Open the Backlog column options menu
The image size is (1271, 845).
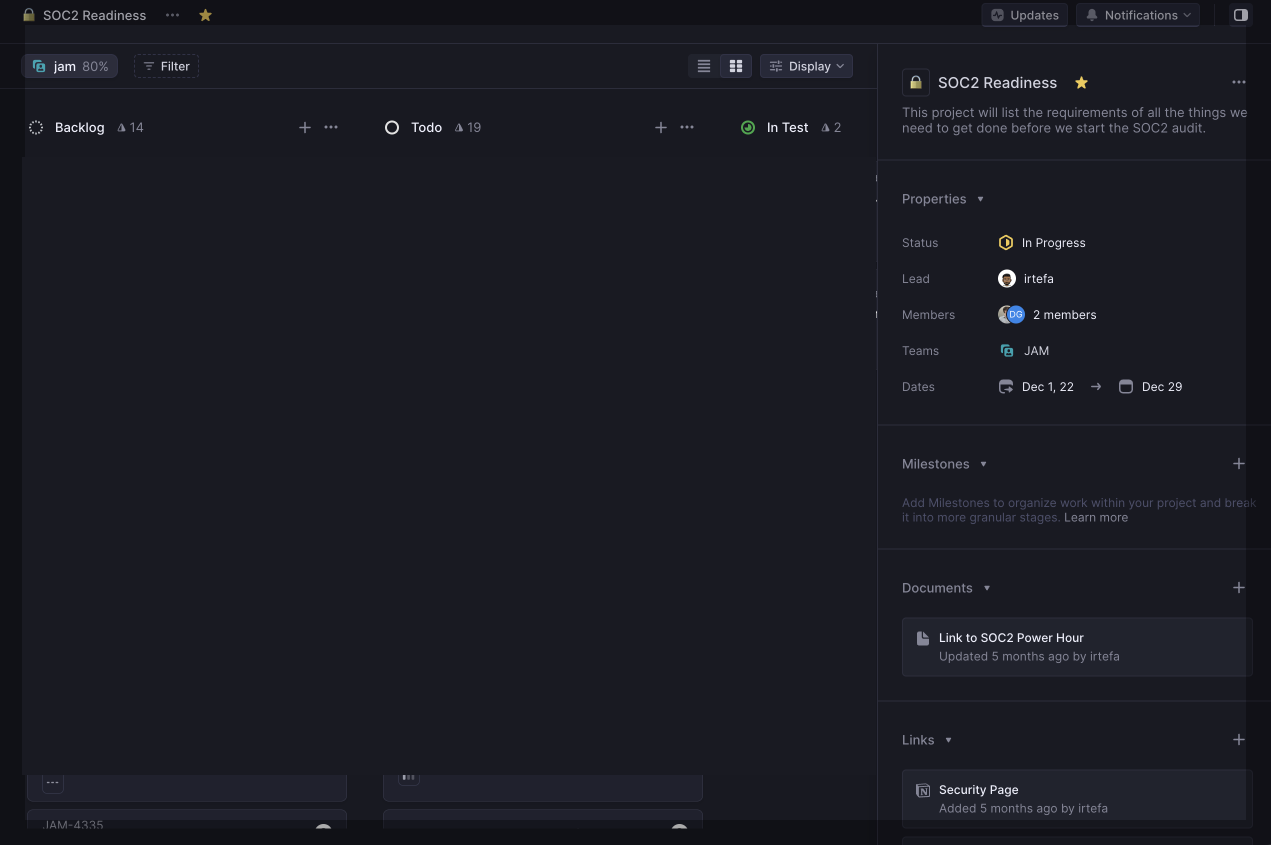click(331, 127)
